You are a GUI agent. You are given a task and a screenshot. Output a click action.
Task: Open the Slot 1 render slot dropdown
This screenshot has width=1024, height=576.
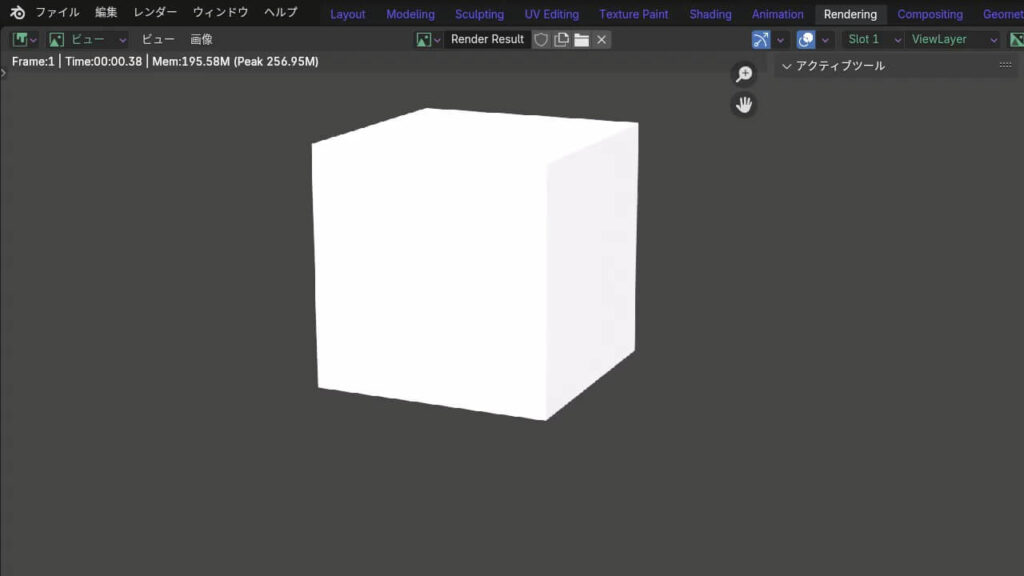pyautogui.click(x=874, y=40)
